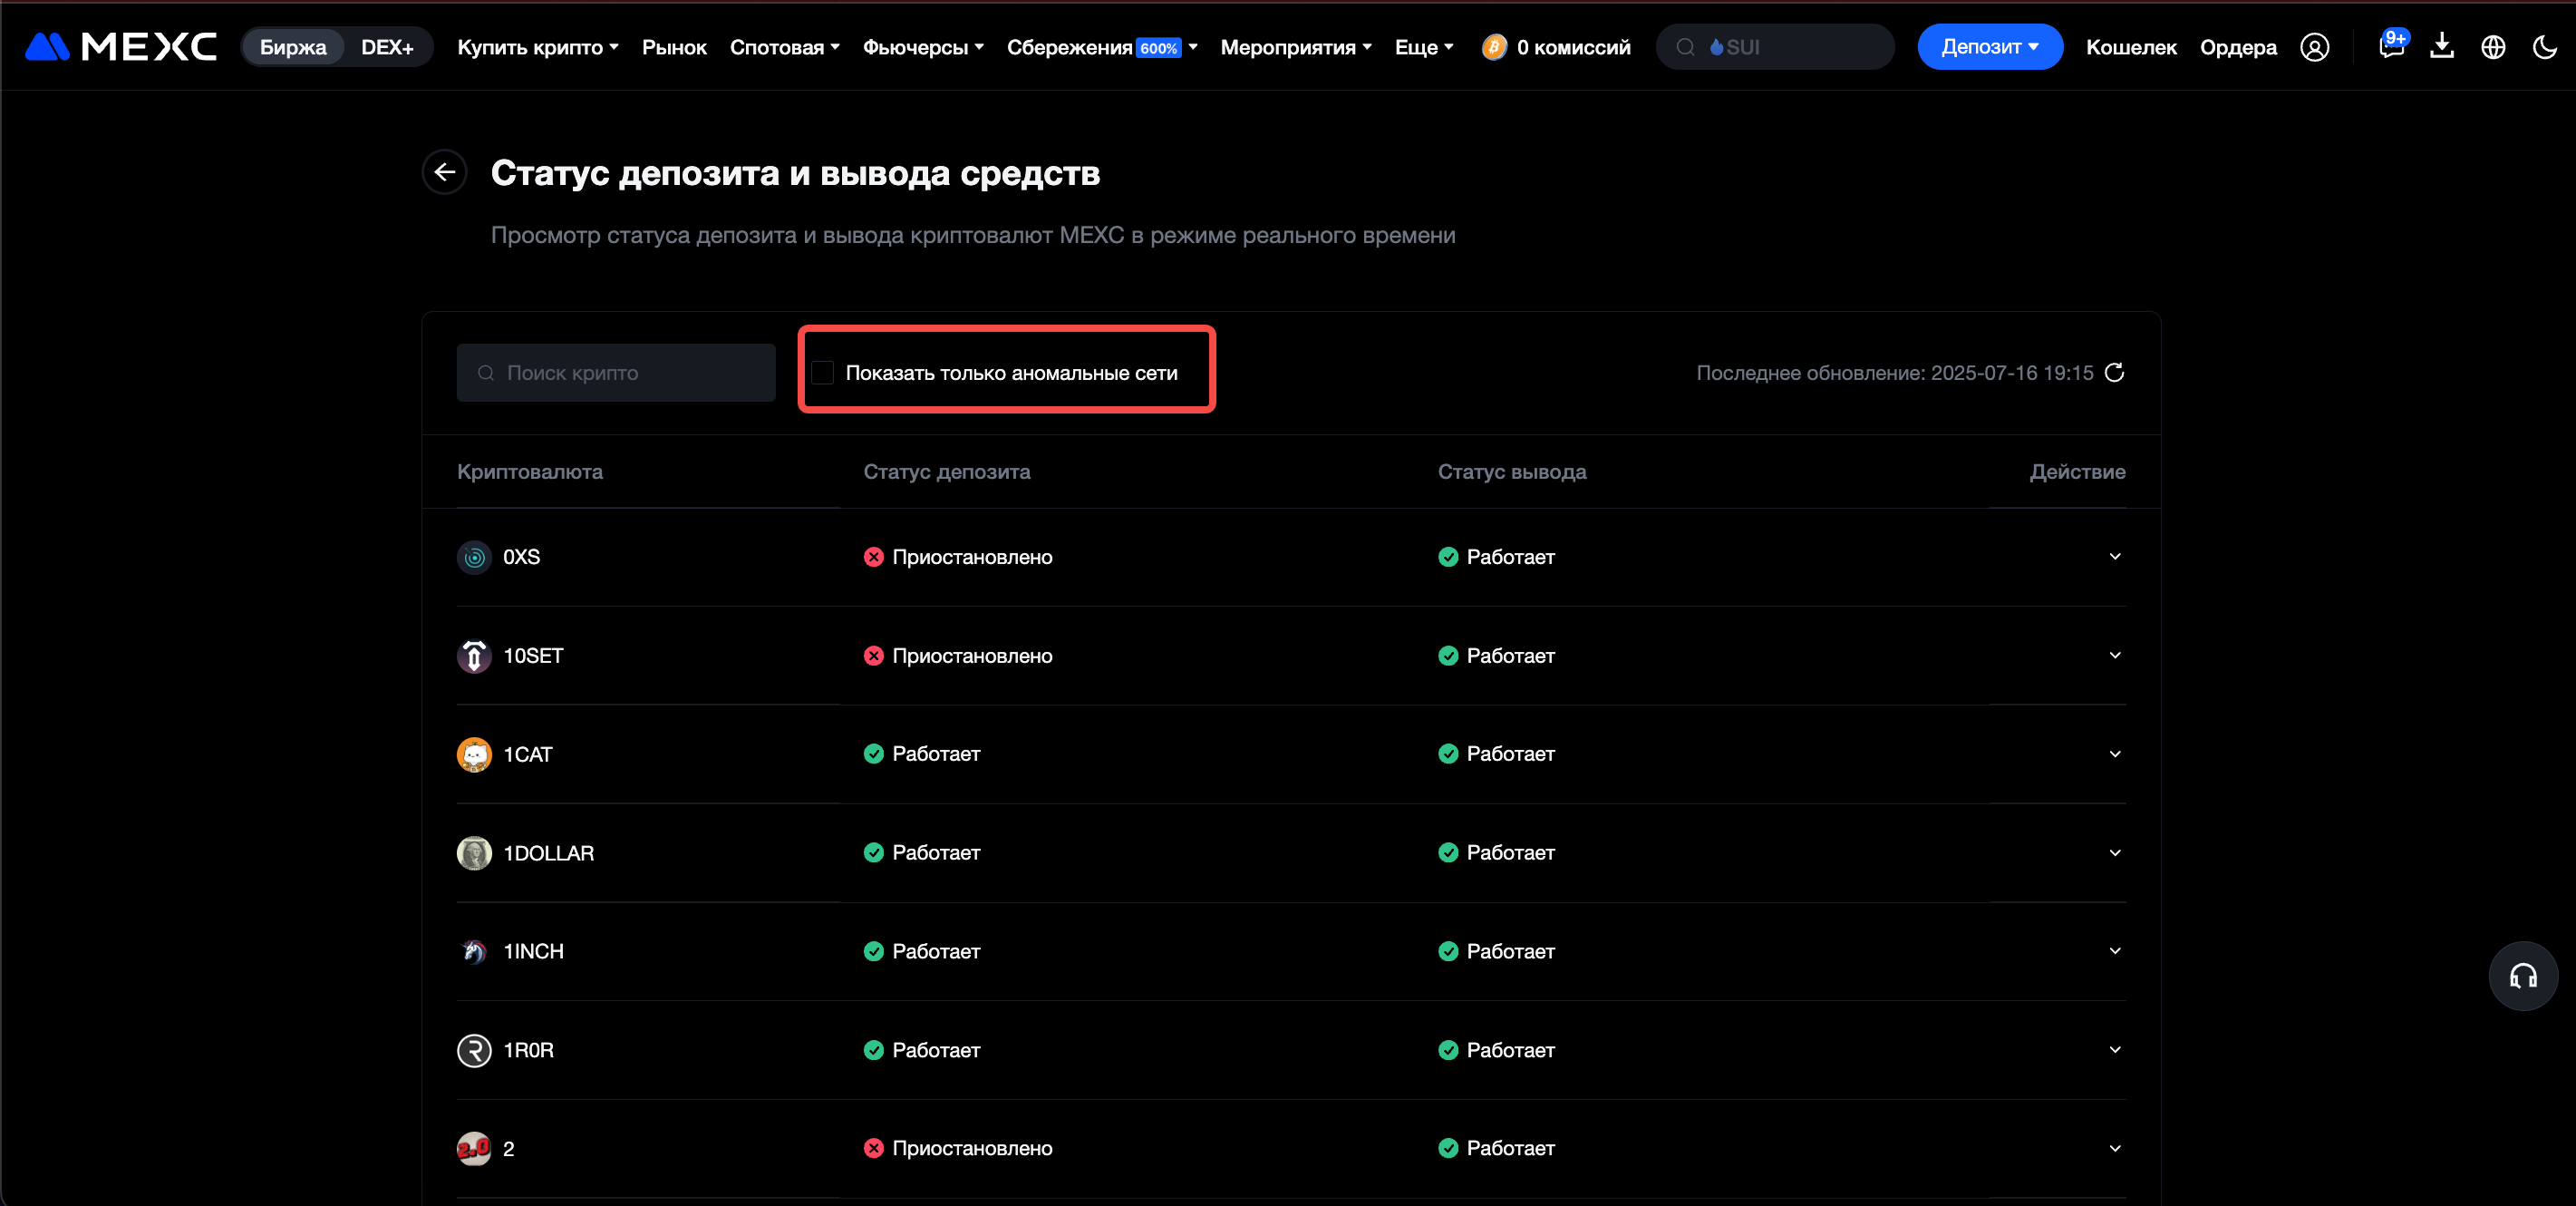2576x1206 pixels.
Task: Refresh the last update timestamp
Action: [x=2114, y=373]
